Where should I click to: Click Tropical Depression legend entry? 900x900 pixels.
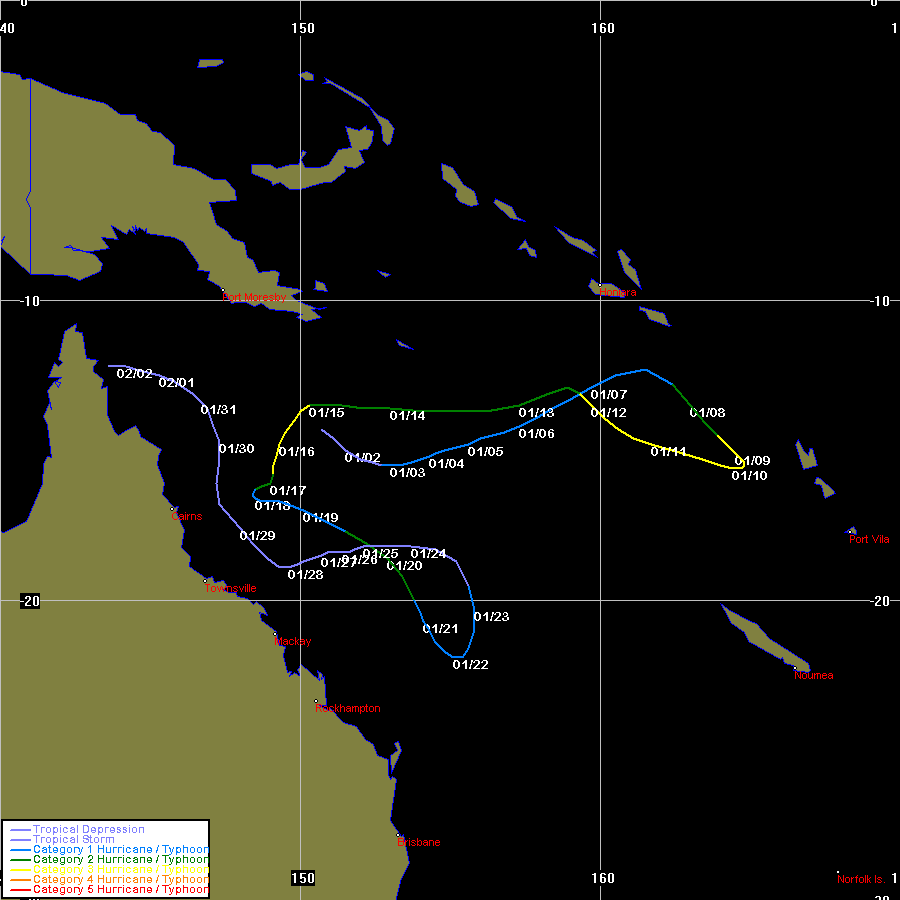[x=88, y=829]
